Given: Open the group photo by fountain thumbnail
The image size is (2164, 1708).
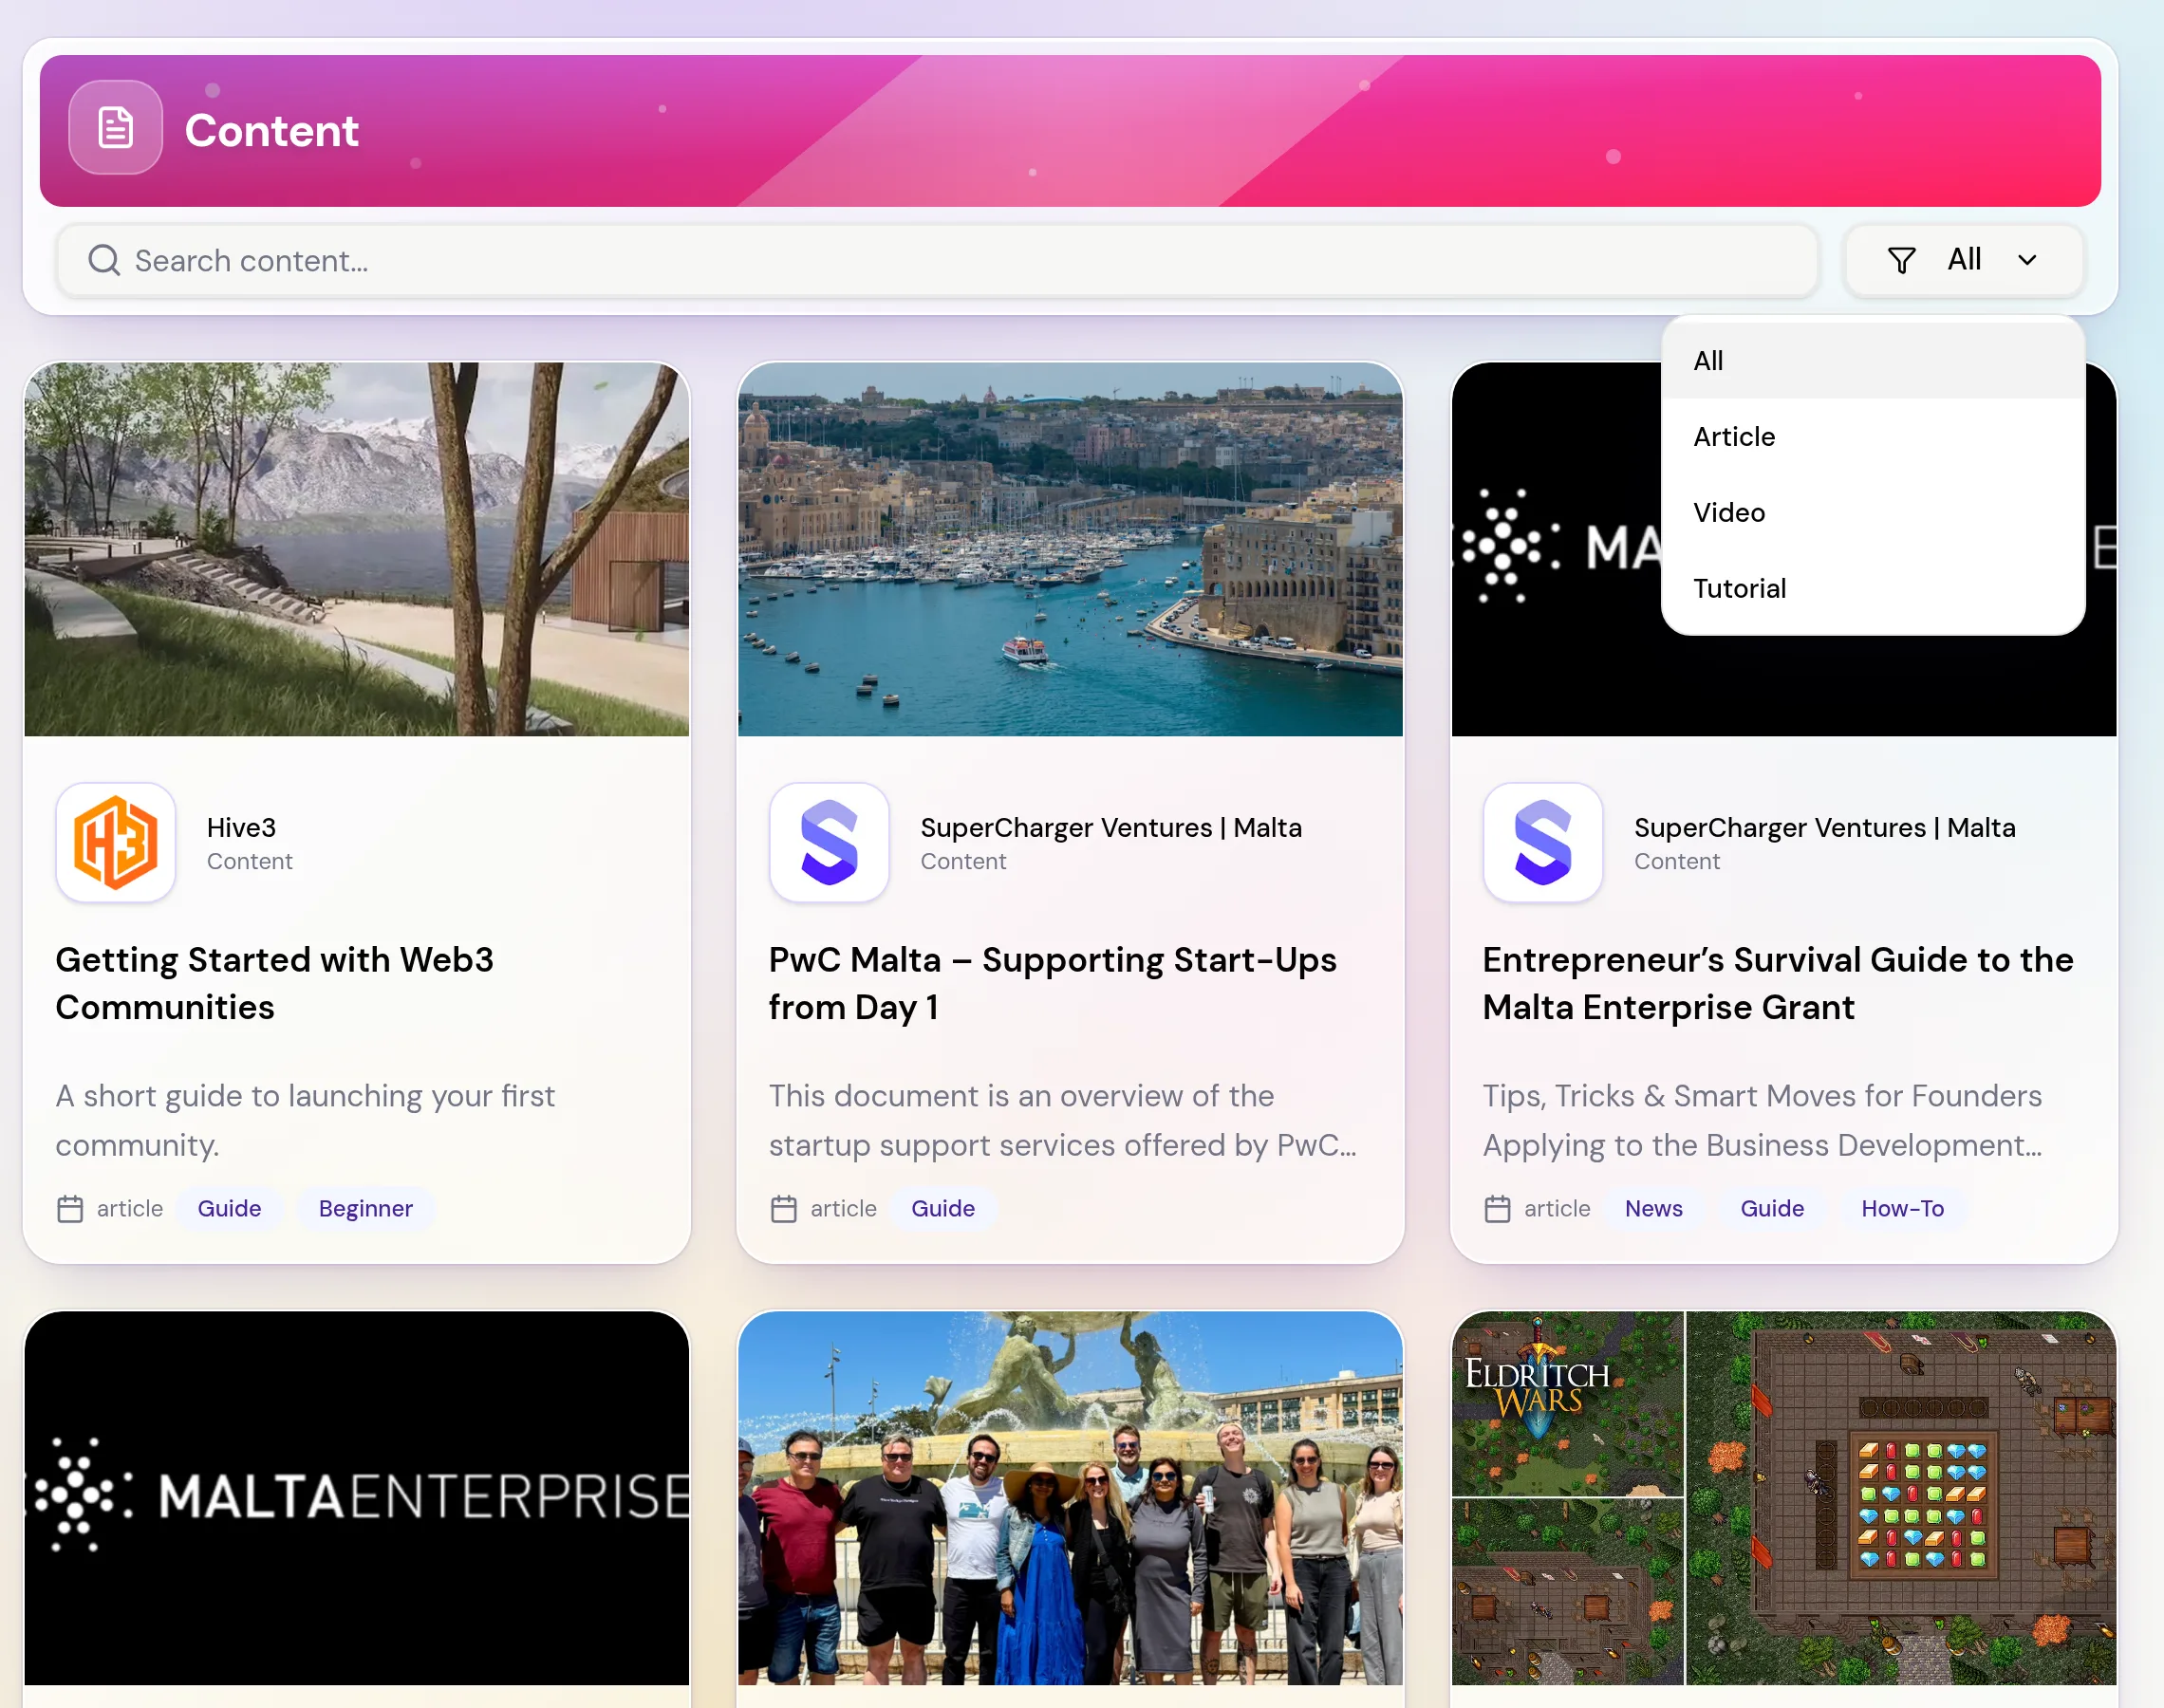Looking at the screenshot, I should pos(1070,1498).
